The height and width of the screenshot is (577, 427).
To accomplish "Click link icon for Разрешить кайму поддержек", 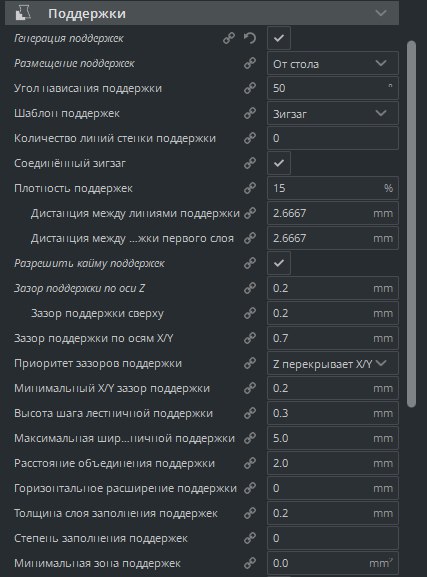I will 250,263.
